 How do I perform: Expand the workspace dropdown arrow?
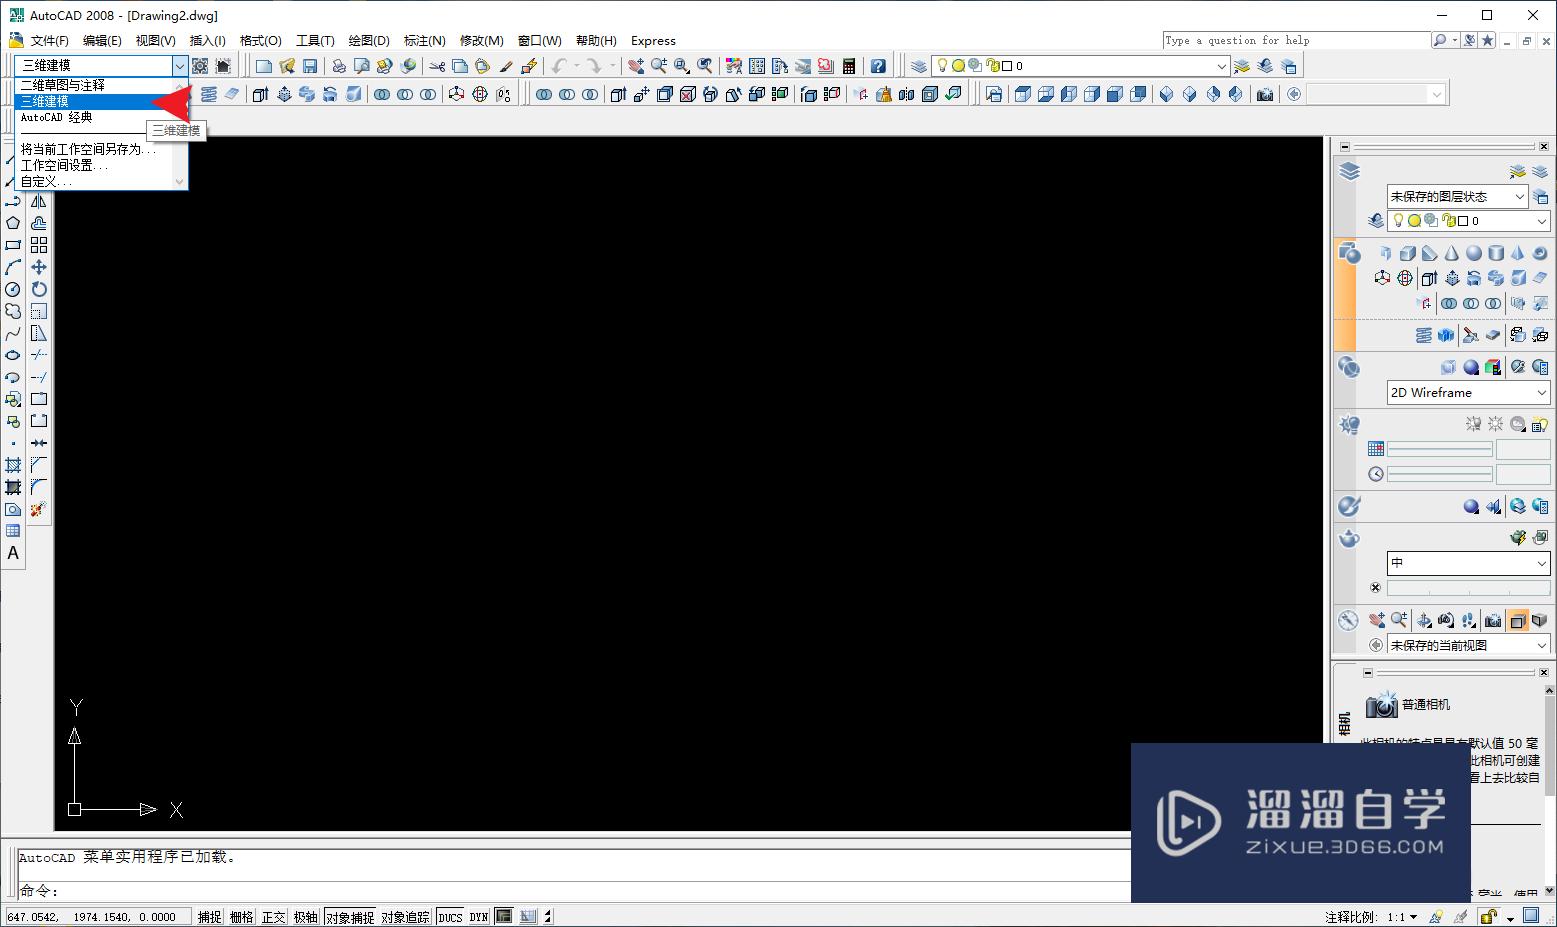[x=180, y=66]
